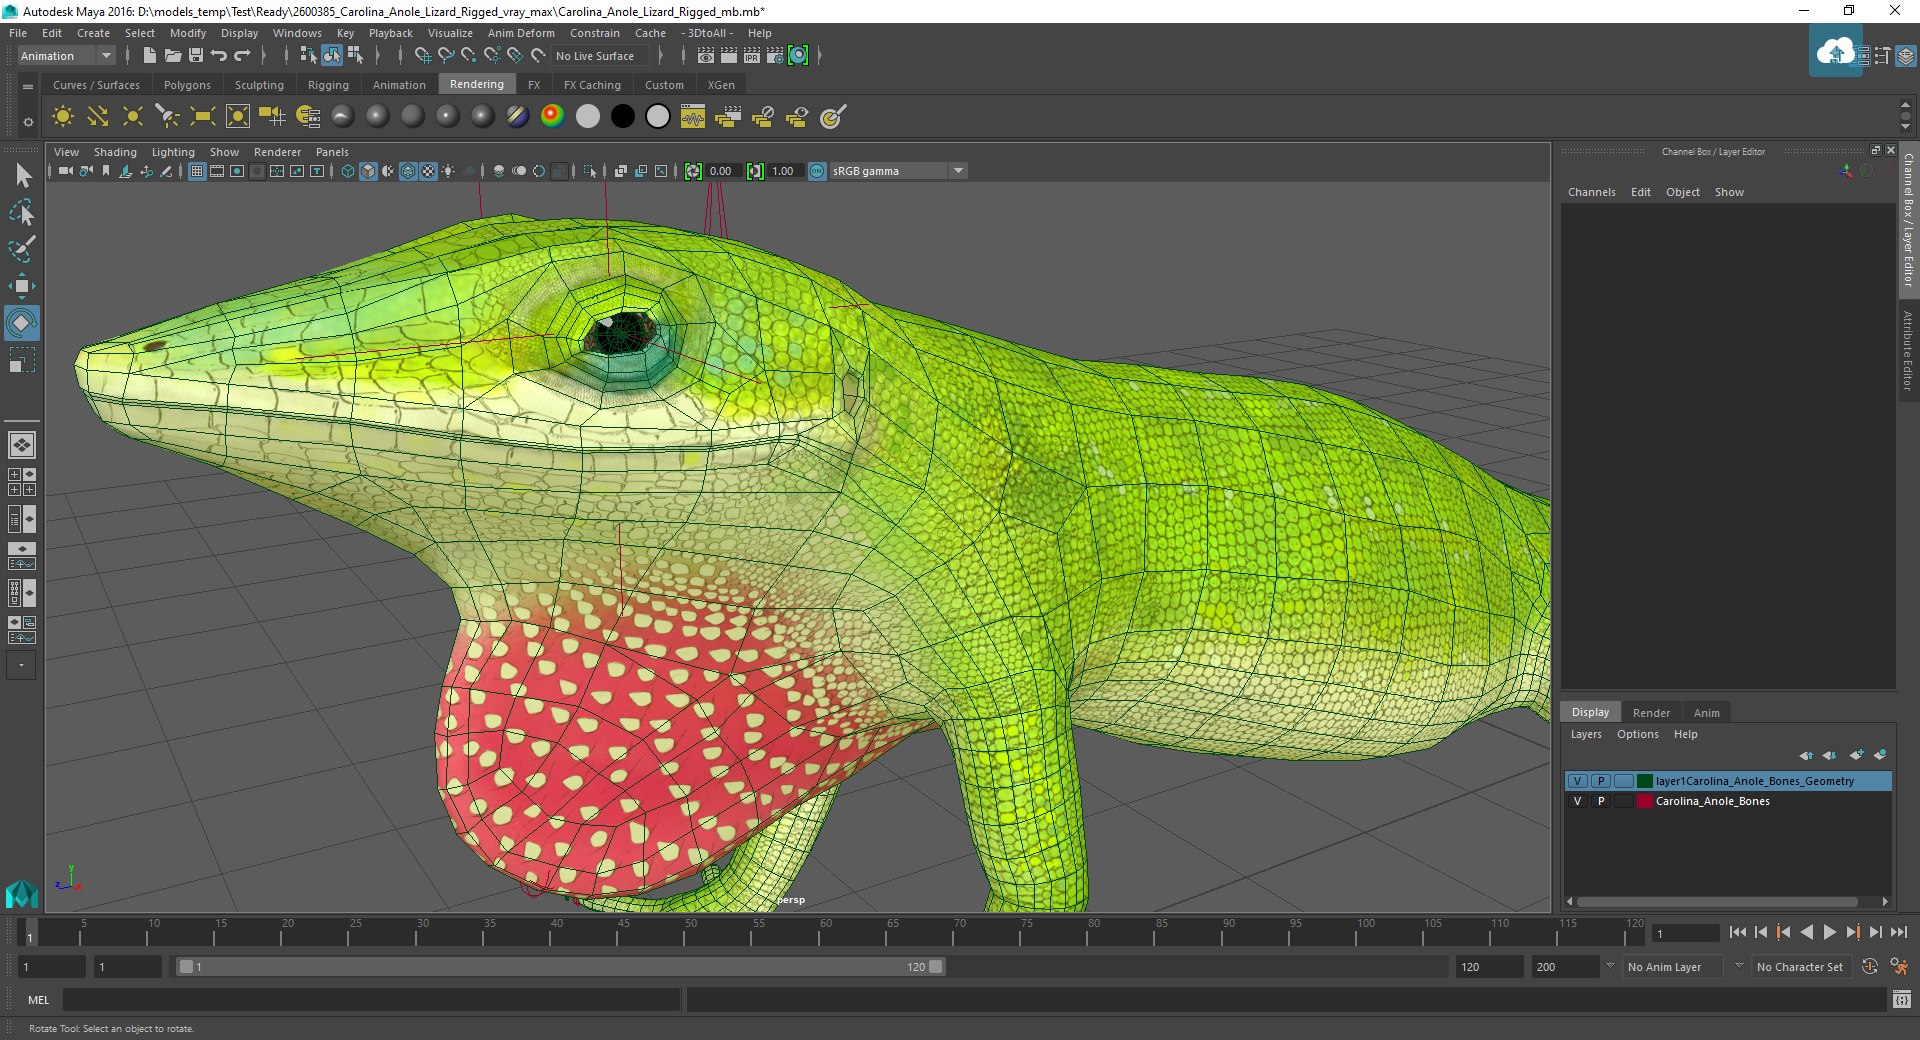Create a spot light from the shelf
Image resolution: width=1920 pixels, height=1040 pixels.
(x=167, y=117)
